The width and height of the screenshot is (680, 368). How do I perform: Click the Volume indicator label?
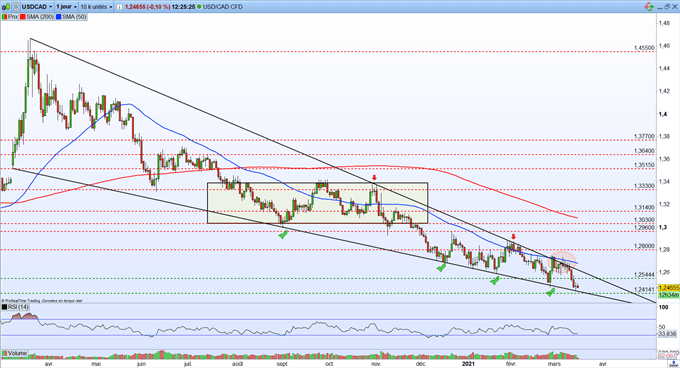(17, 353)
